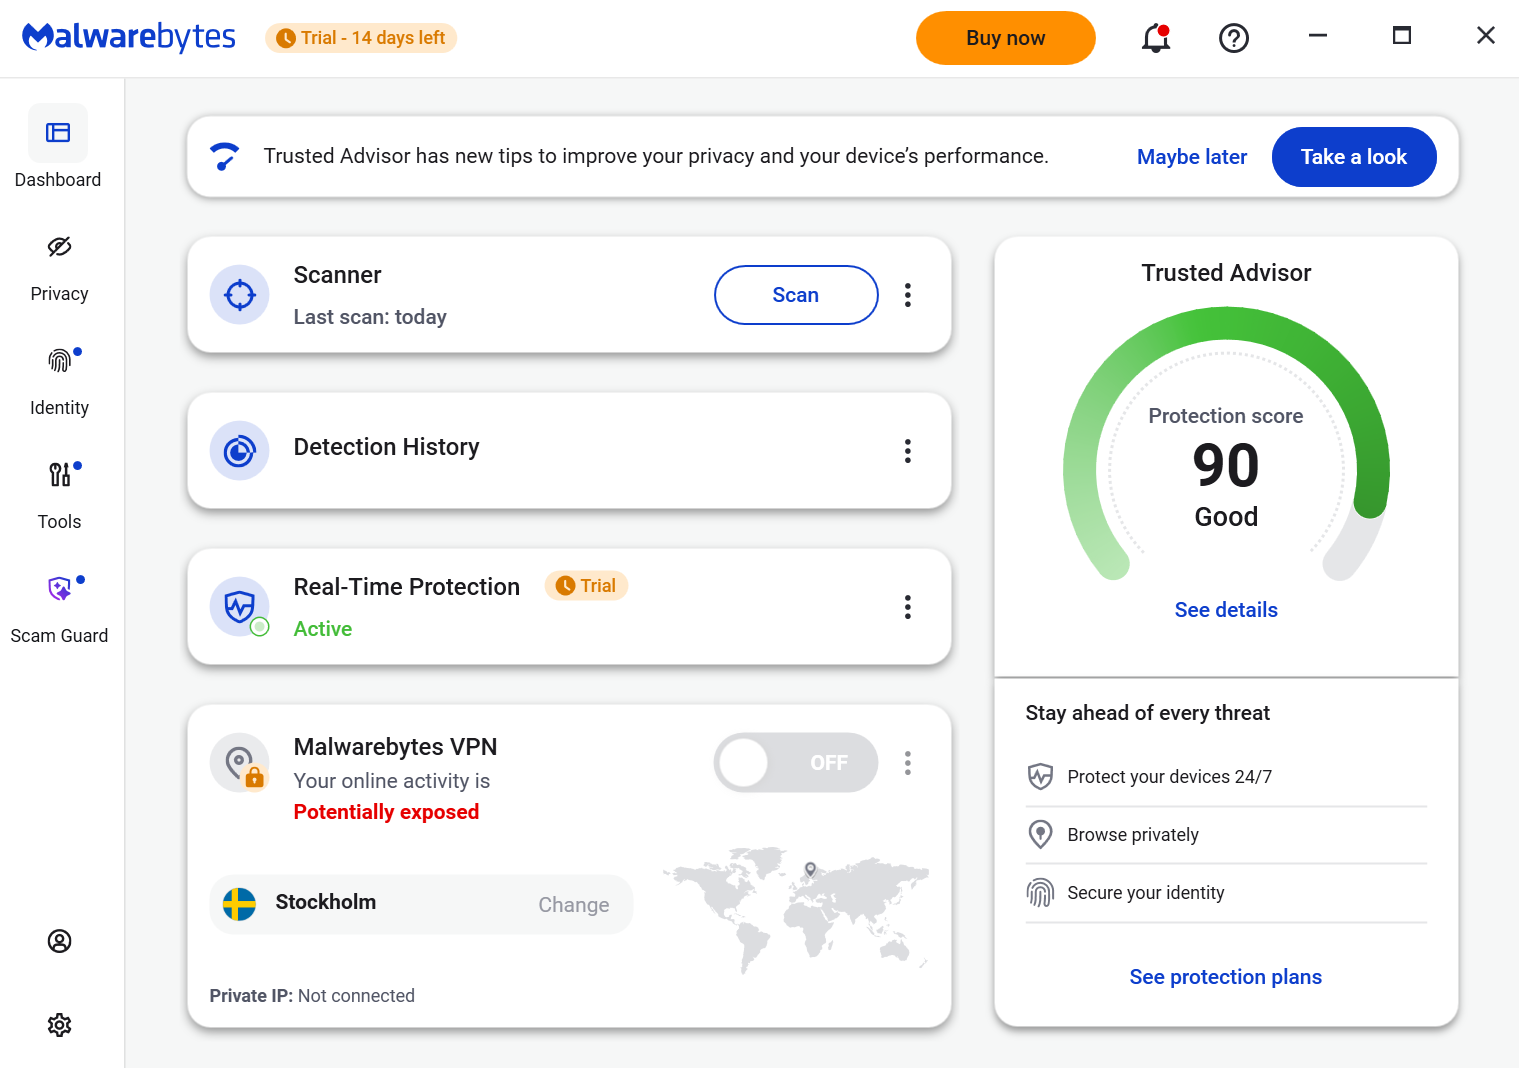This screenshot has height=1068, width=1519.
Task: Click the Trial 14 days left badge
Action: pos(361,38)
